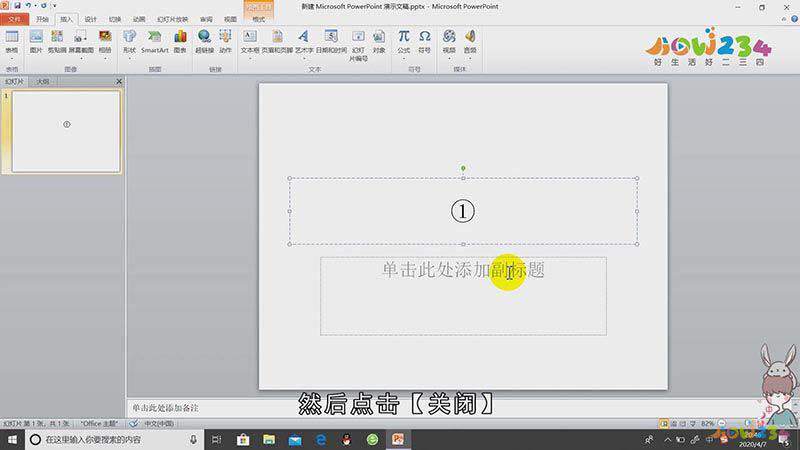Insert a picture from file
The image size is (800, 450).
(36, 42)
